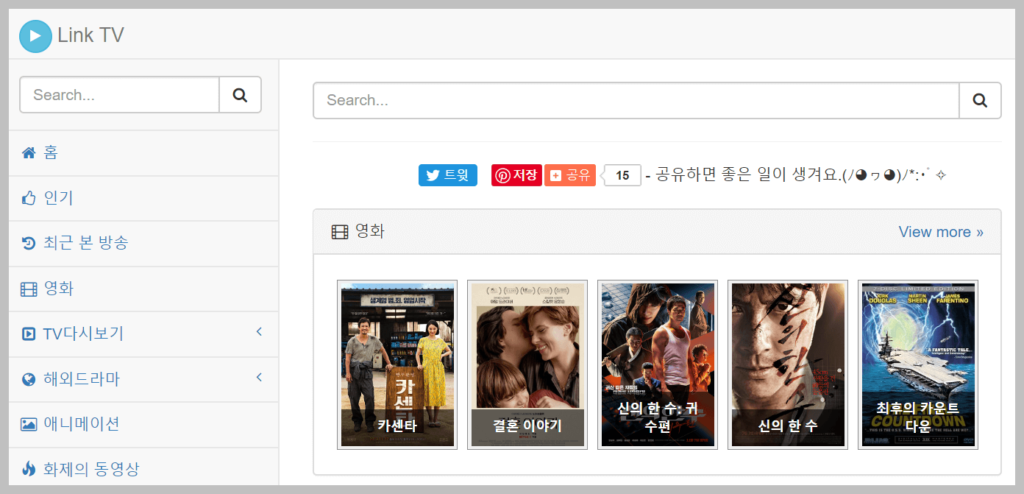The image size is (1024, 494).
Task: Open the 화제의 동영상 menu item
Action: tap(144, 469)
